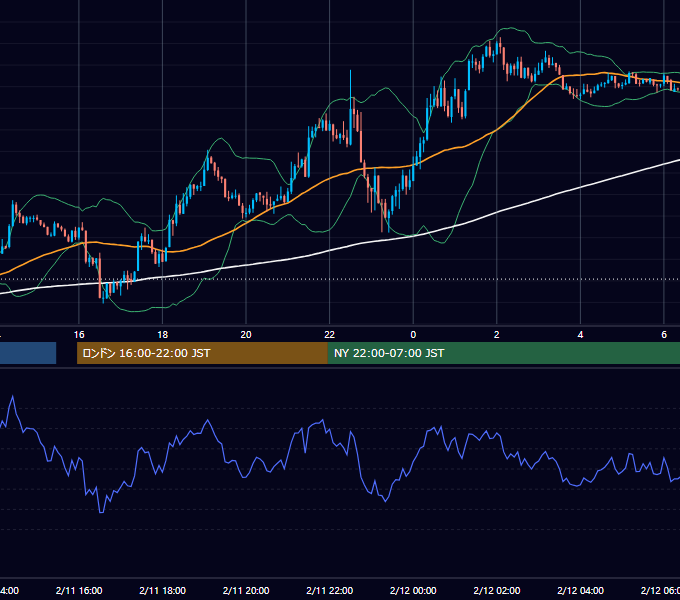Click the blue session bar left of ロンドン
Screen dimensions: 680x600
tap(28, 353)
